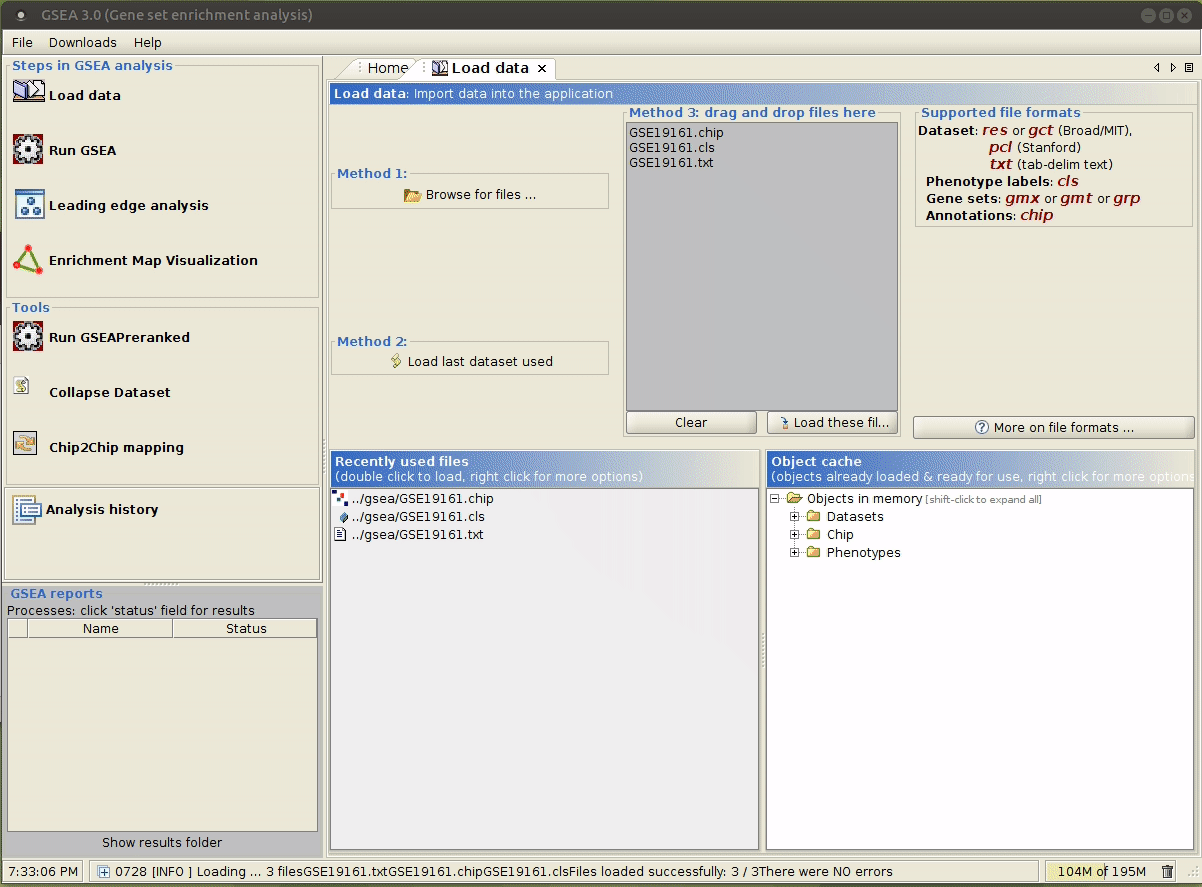Expand the Chip tree node
The height and width of the screenshot is (887, 1202).
click(796, 535)
